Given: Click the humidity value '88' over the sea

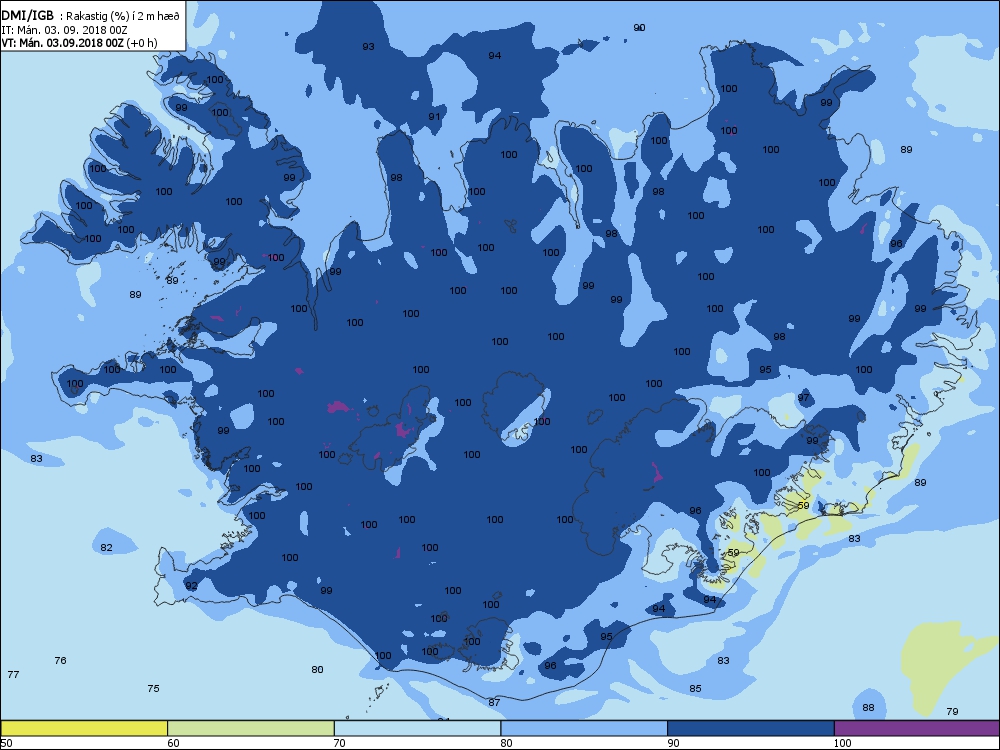Looking at the screenshot, I should point(868,707).
